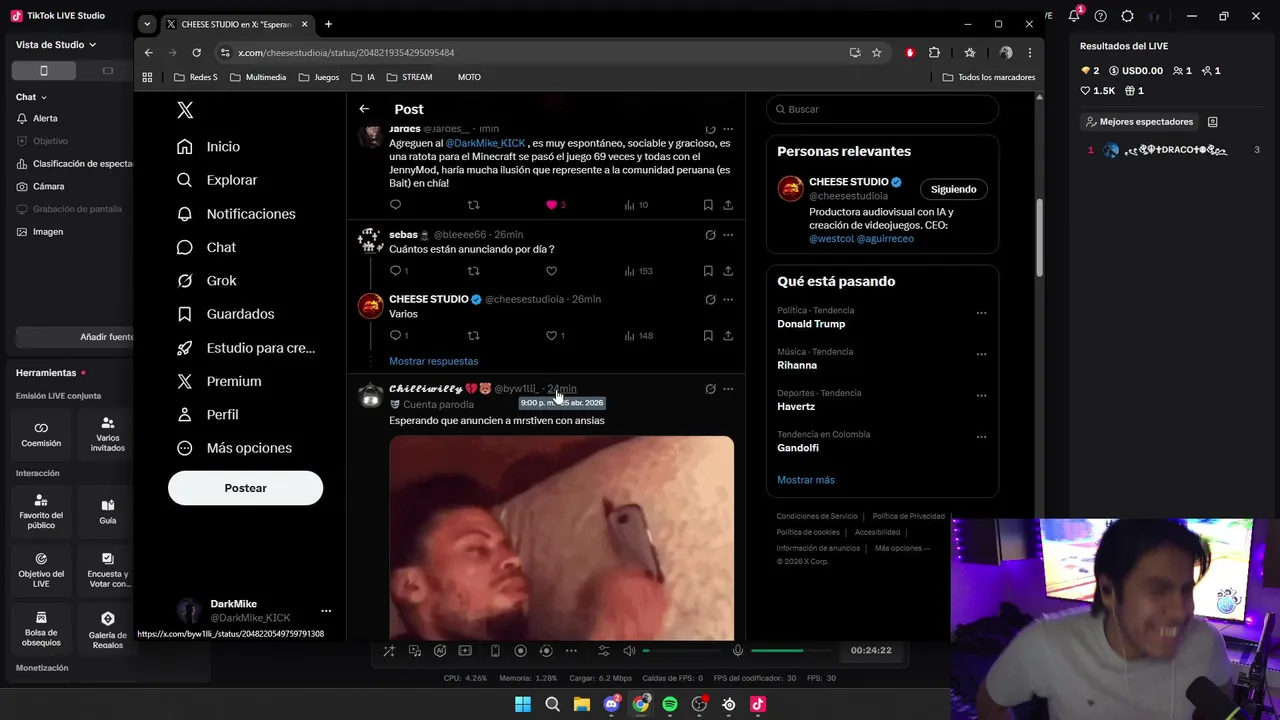Click the X logo in the sidebar
The width and height of the screenshot is (1280, 720).
[185, 110]
